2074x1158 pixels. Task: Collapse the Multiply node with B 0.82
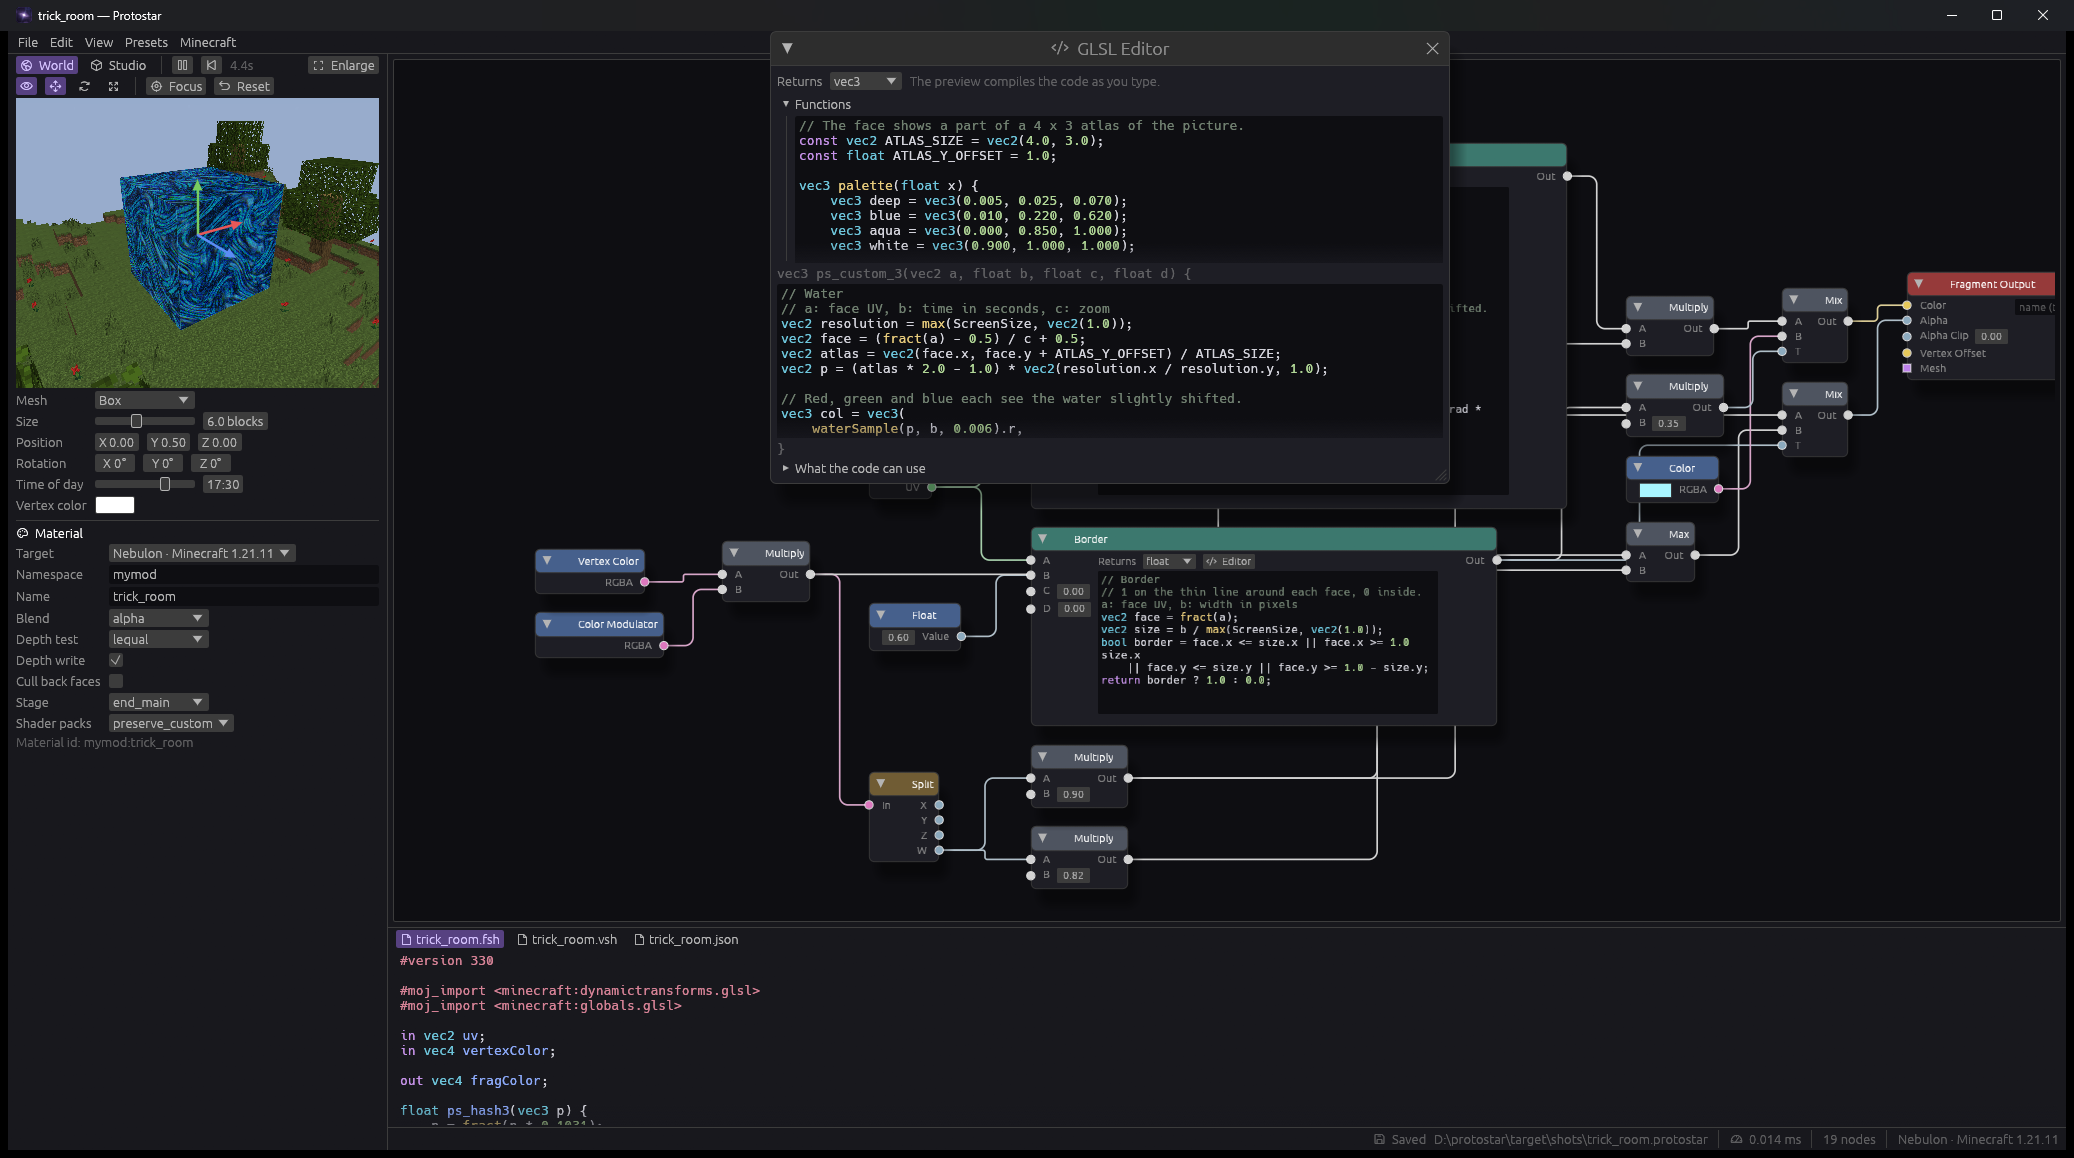coord(1043,838)
